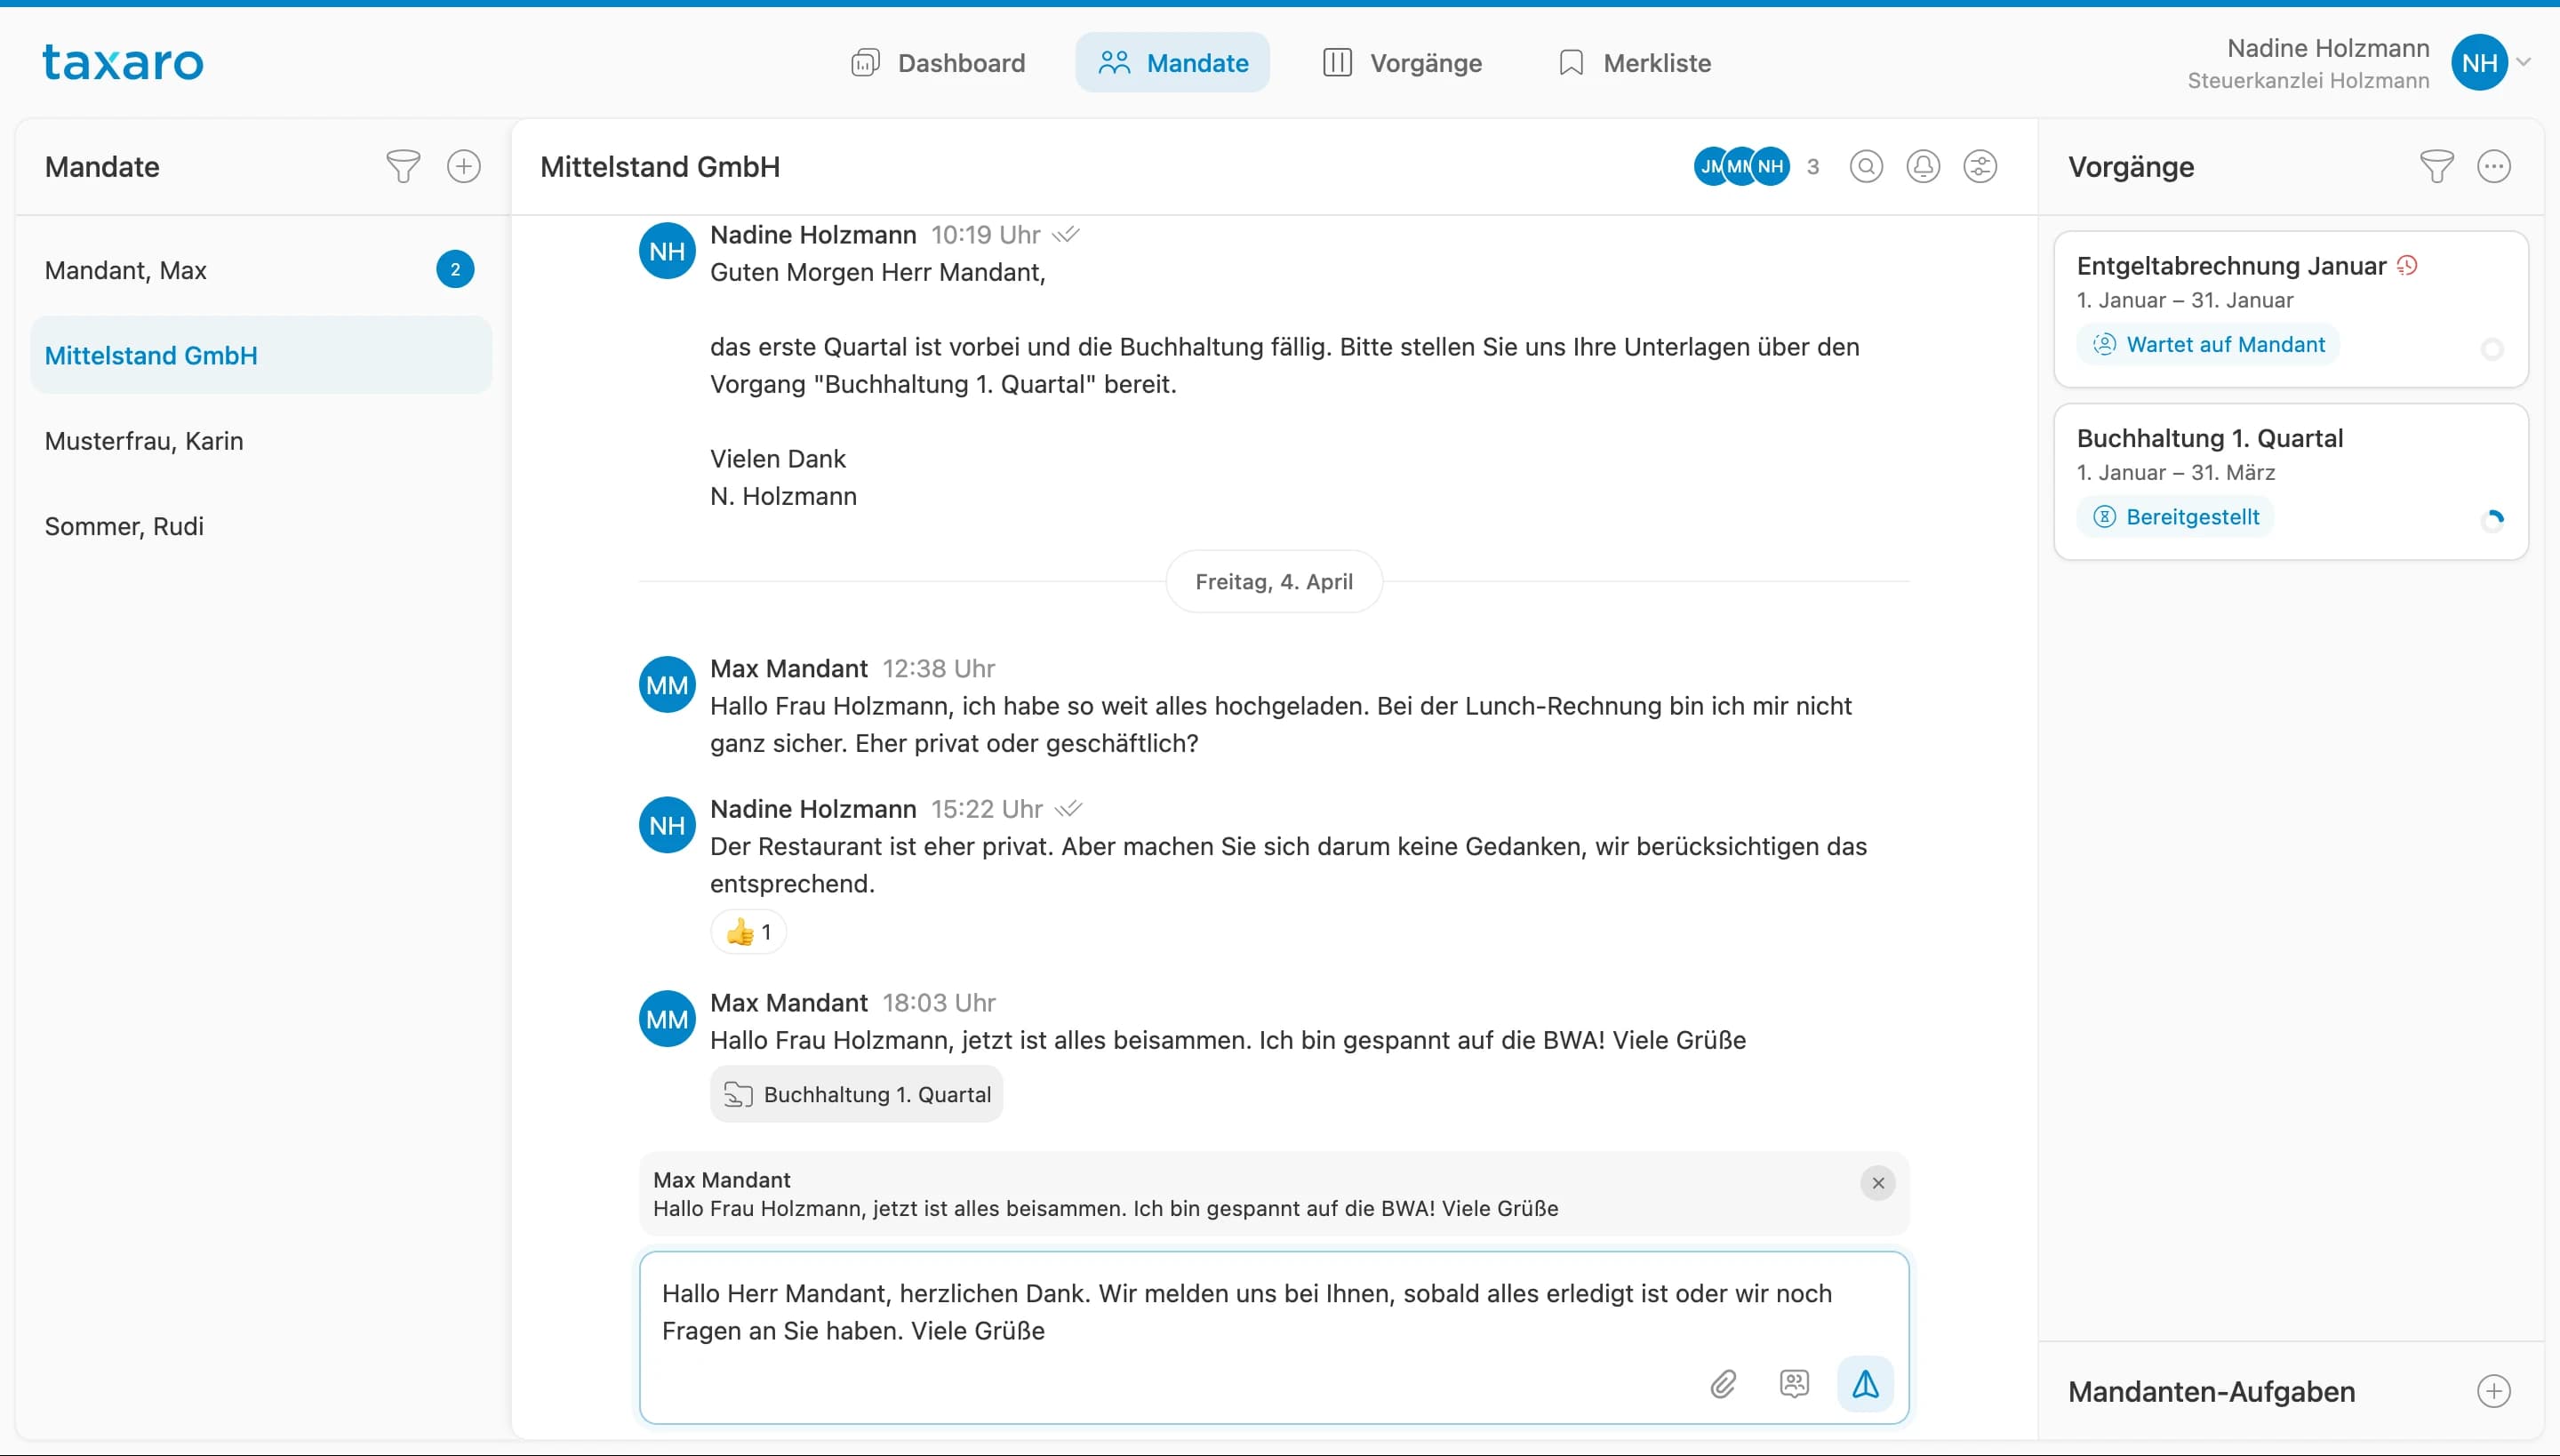Screen dimensions: 2560x1456
Task: Click the Mandanten-Aufgaben section header
Action: [x=2211, y=1392]
